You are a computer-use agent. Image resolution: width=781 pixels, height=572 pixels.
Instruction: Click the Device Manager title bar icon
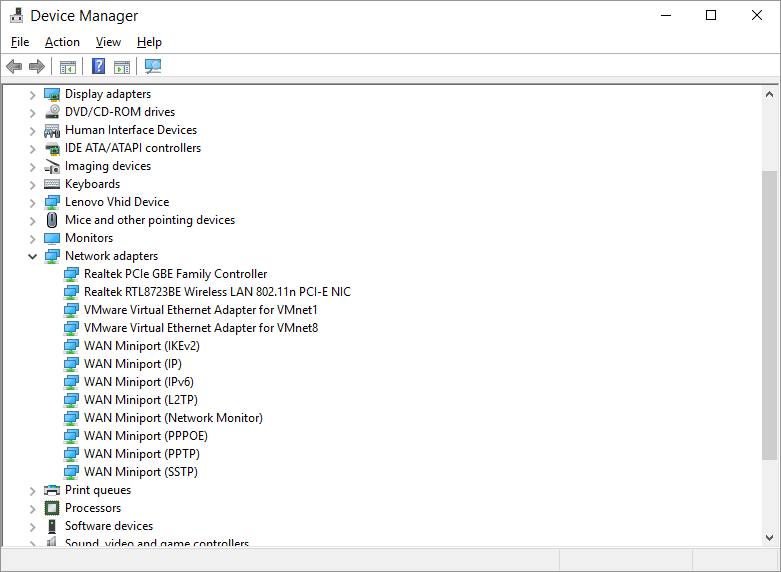tap(16, 15)
